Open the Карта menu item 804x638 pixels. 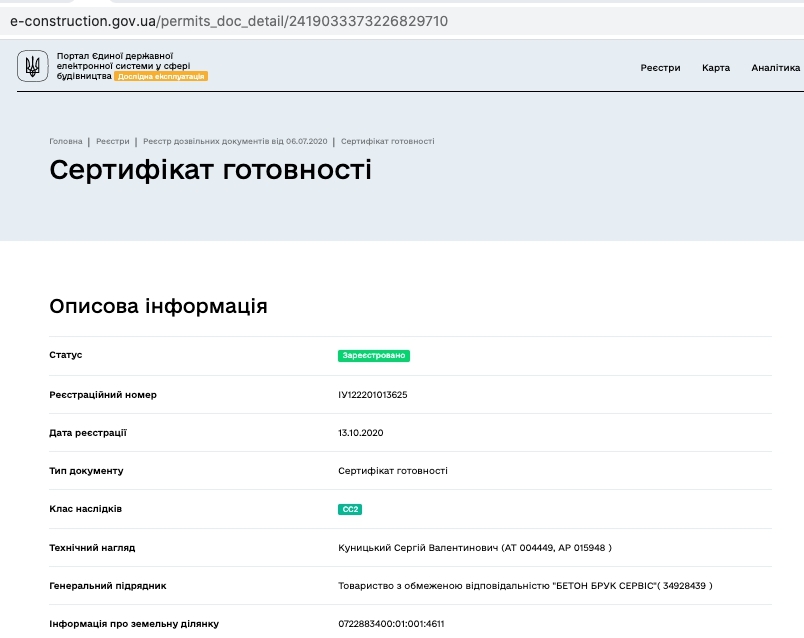[x=716, y=68]
